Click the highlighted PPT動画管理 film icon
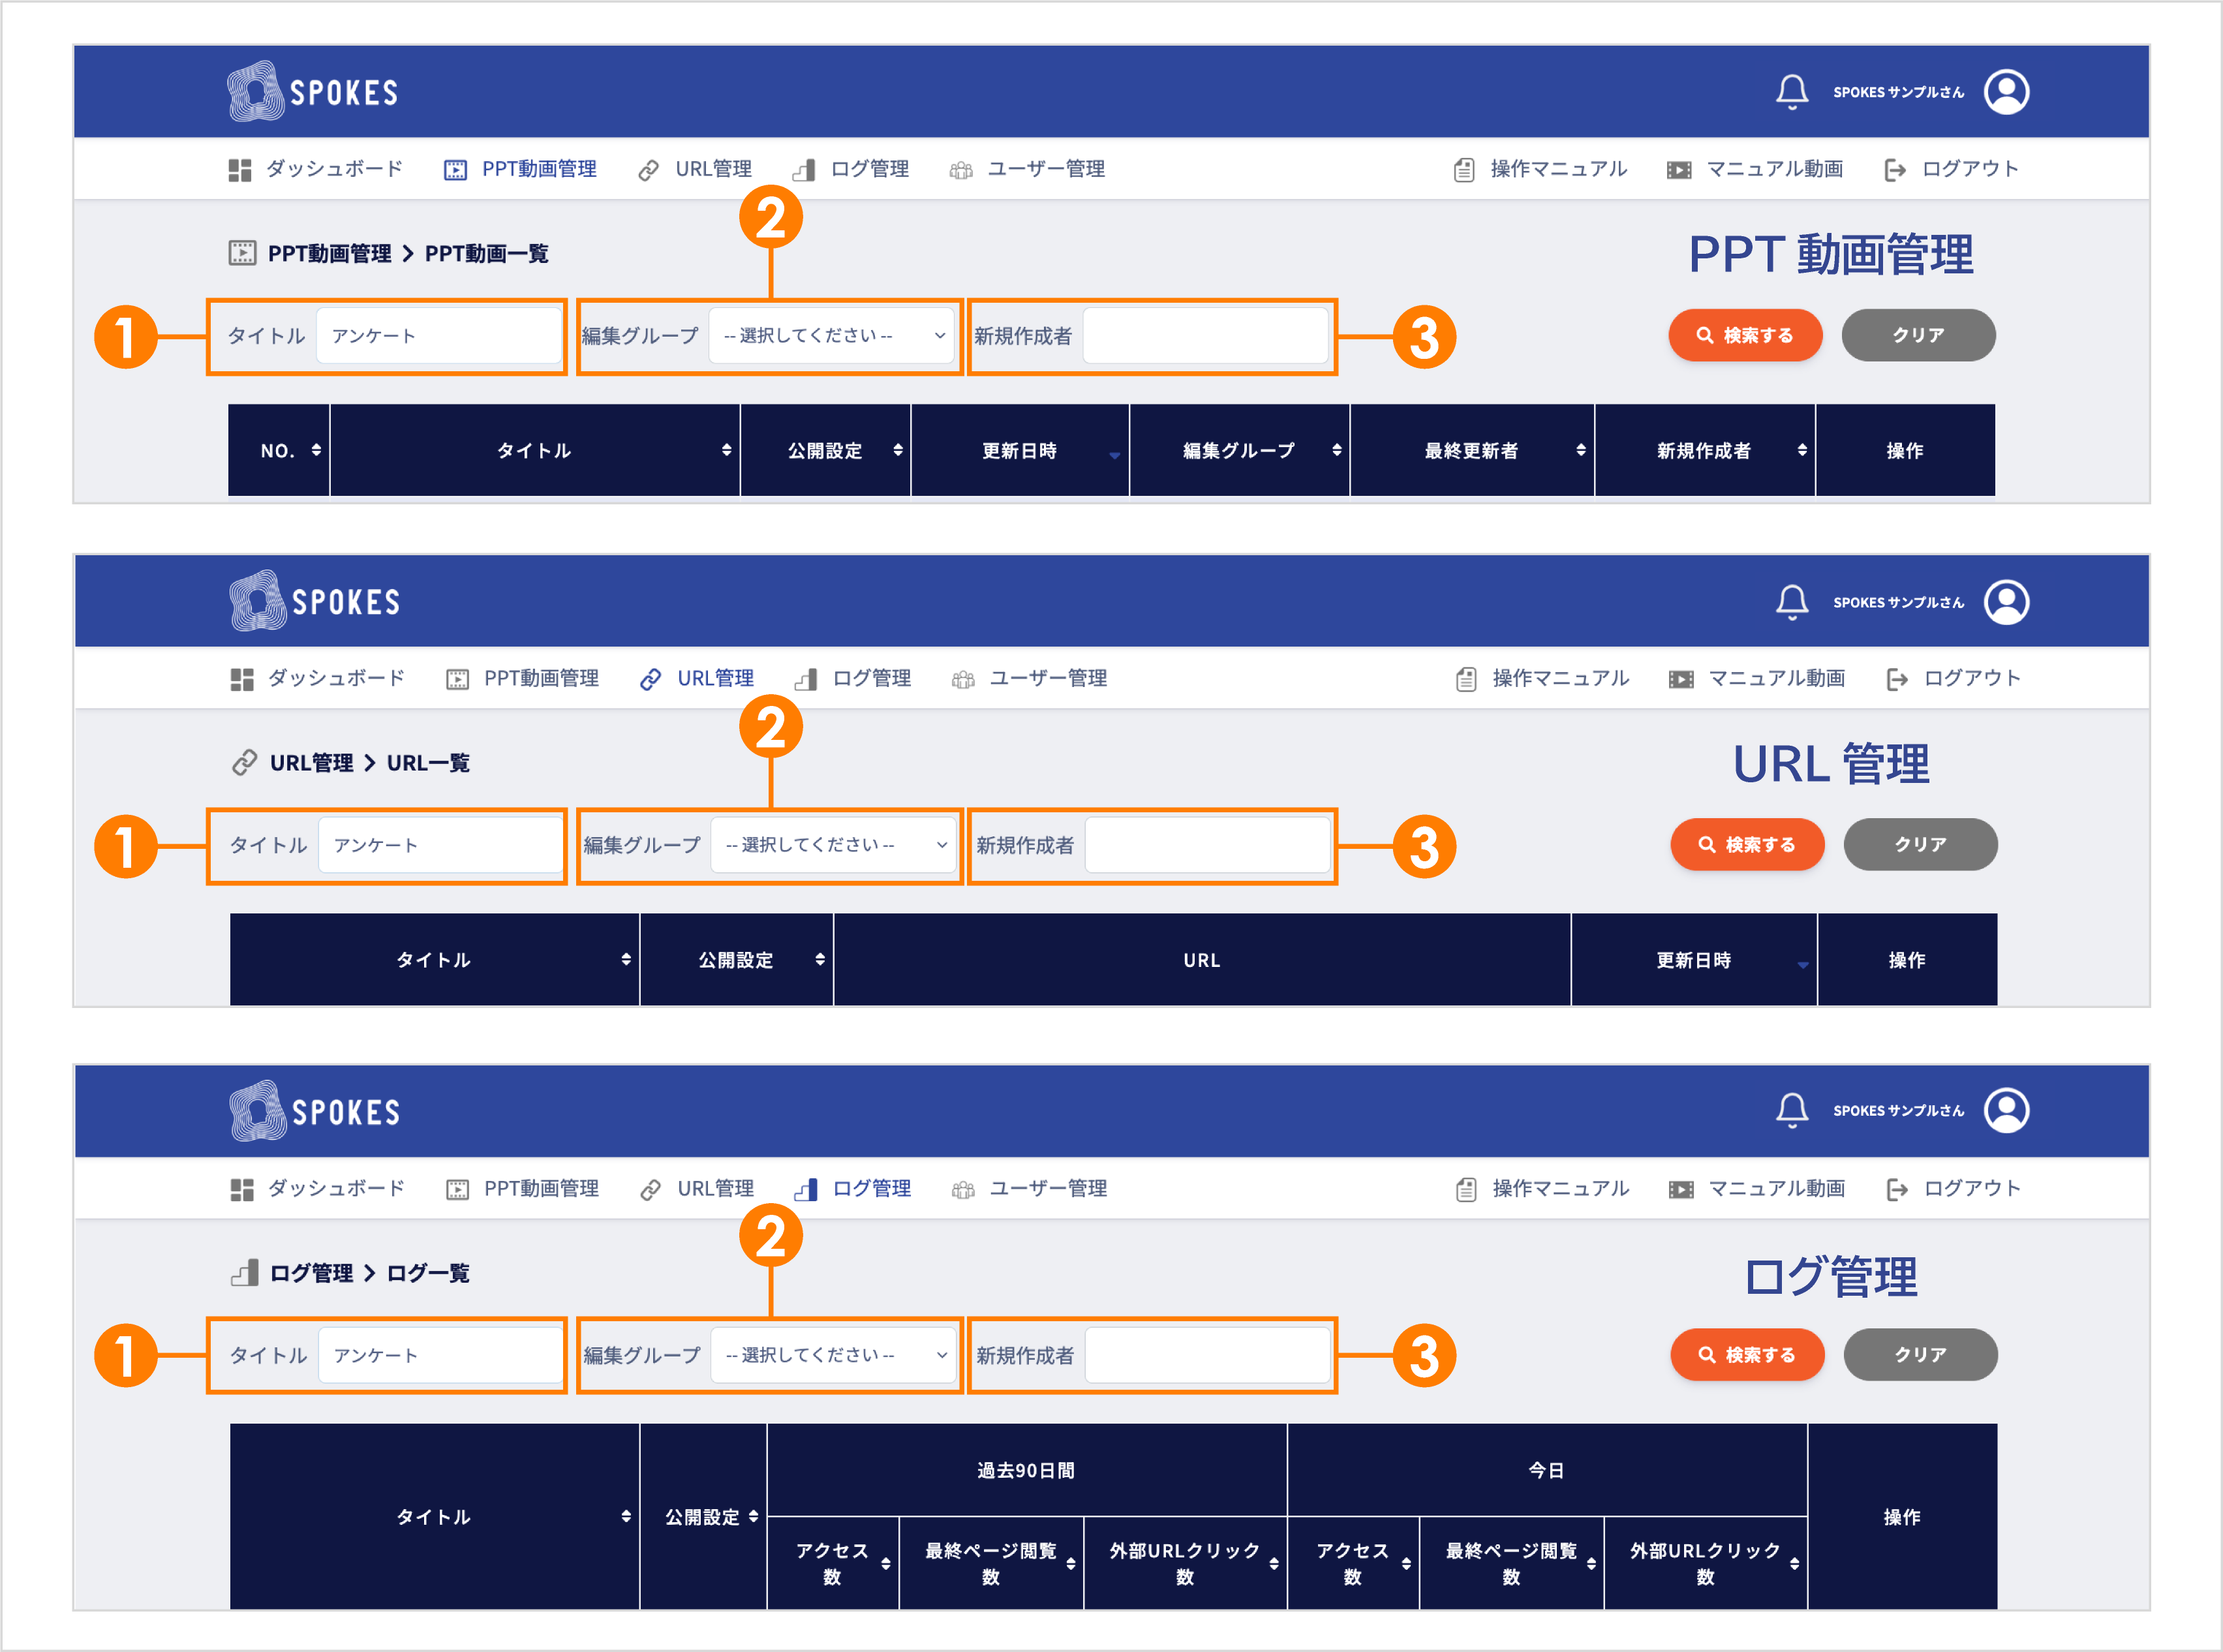 [455, 170]
